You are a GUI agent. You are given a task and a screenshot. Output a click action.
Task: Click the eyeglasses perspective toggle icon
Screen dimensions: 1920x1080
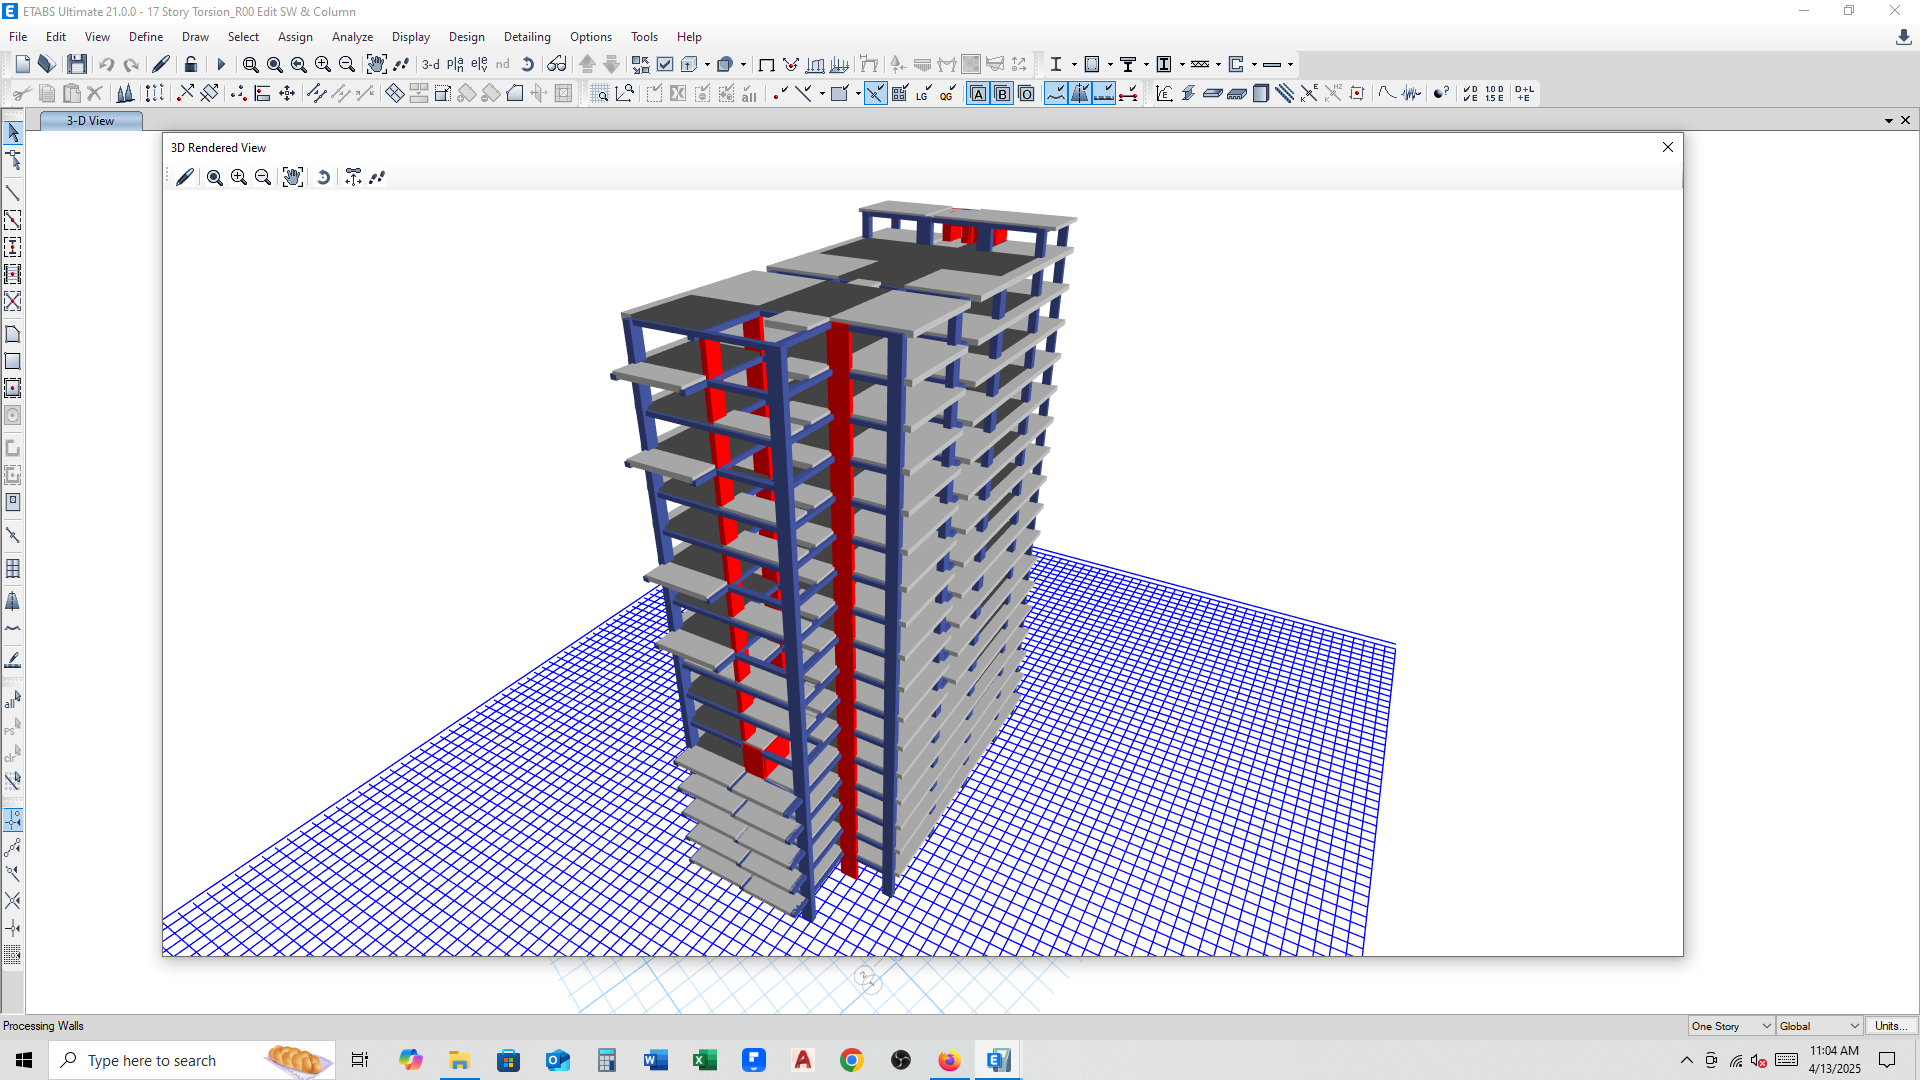point(557,64)
